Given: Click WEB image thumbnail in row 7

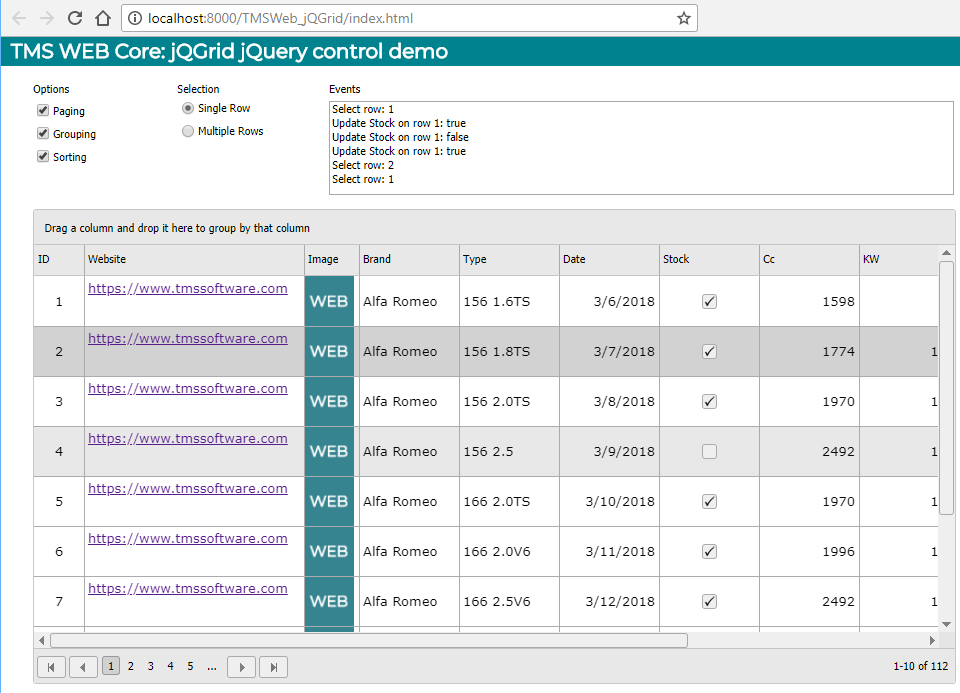Looking at the screenshot, I should (329, 601).
